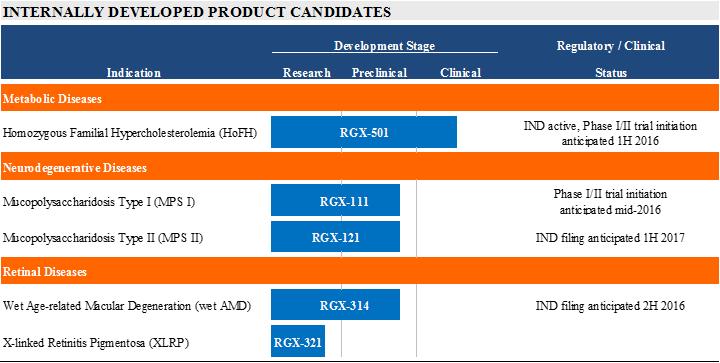720x363 pixels.
Task: Select the RGX-111 pipeline bar
Action: 335,200
